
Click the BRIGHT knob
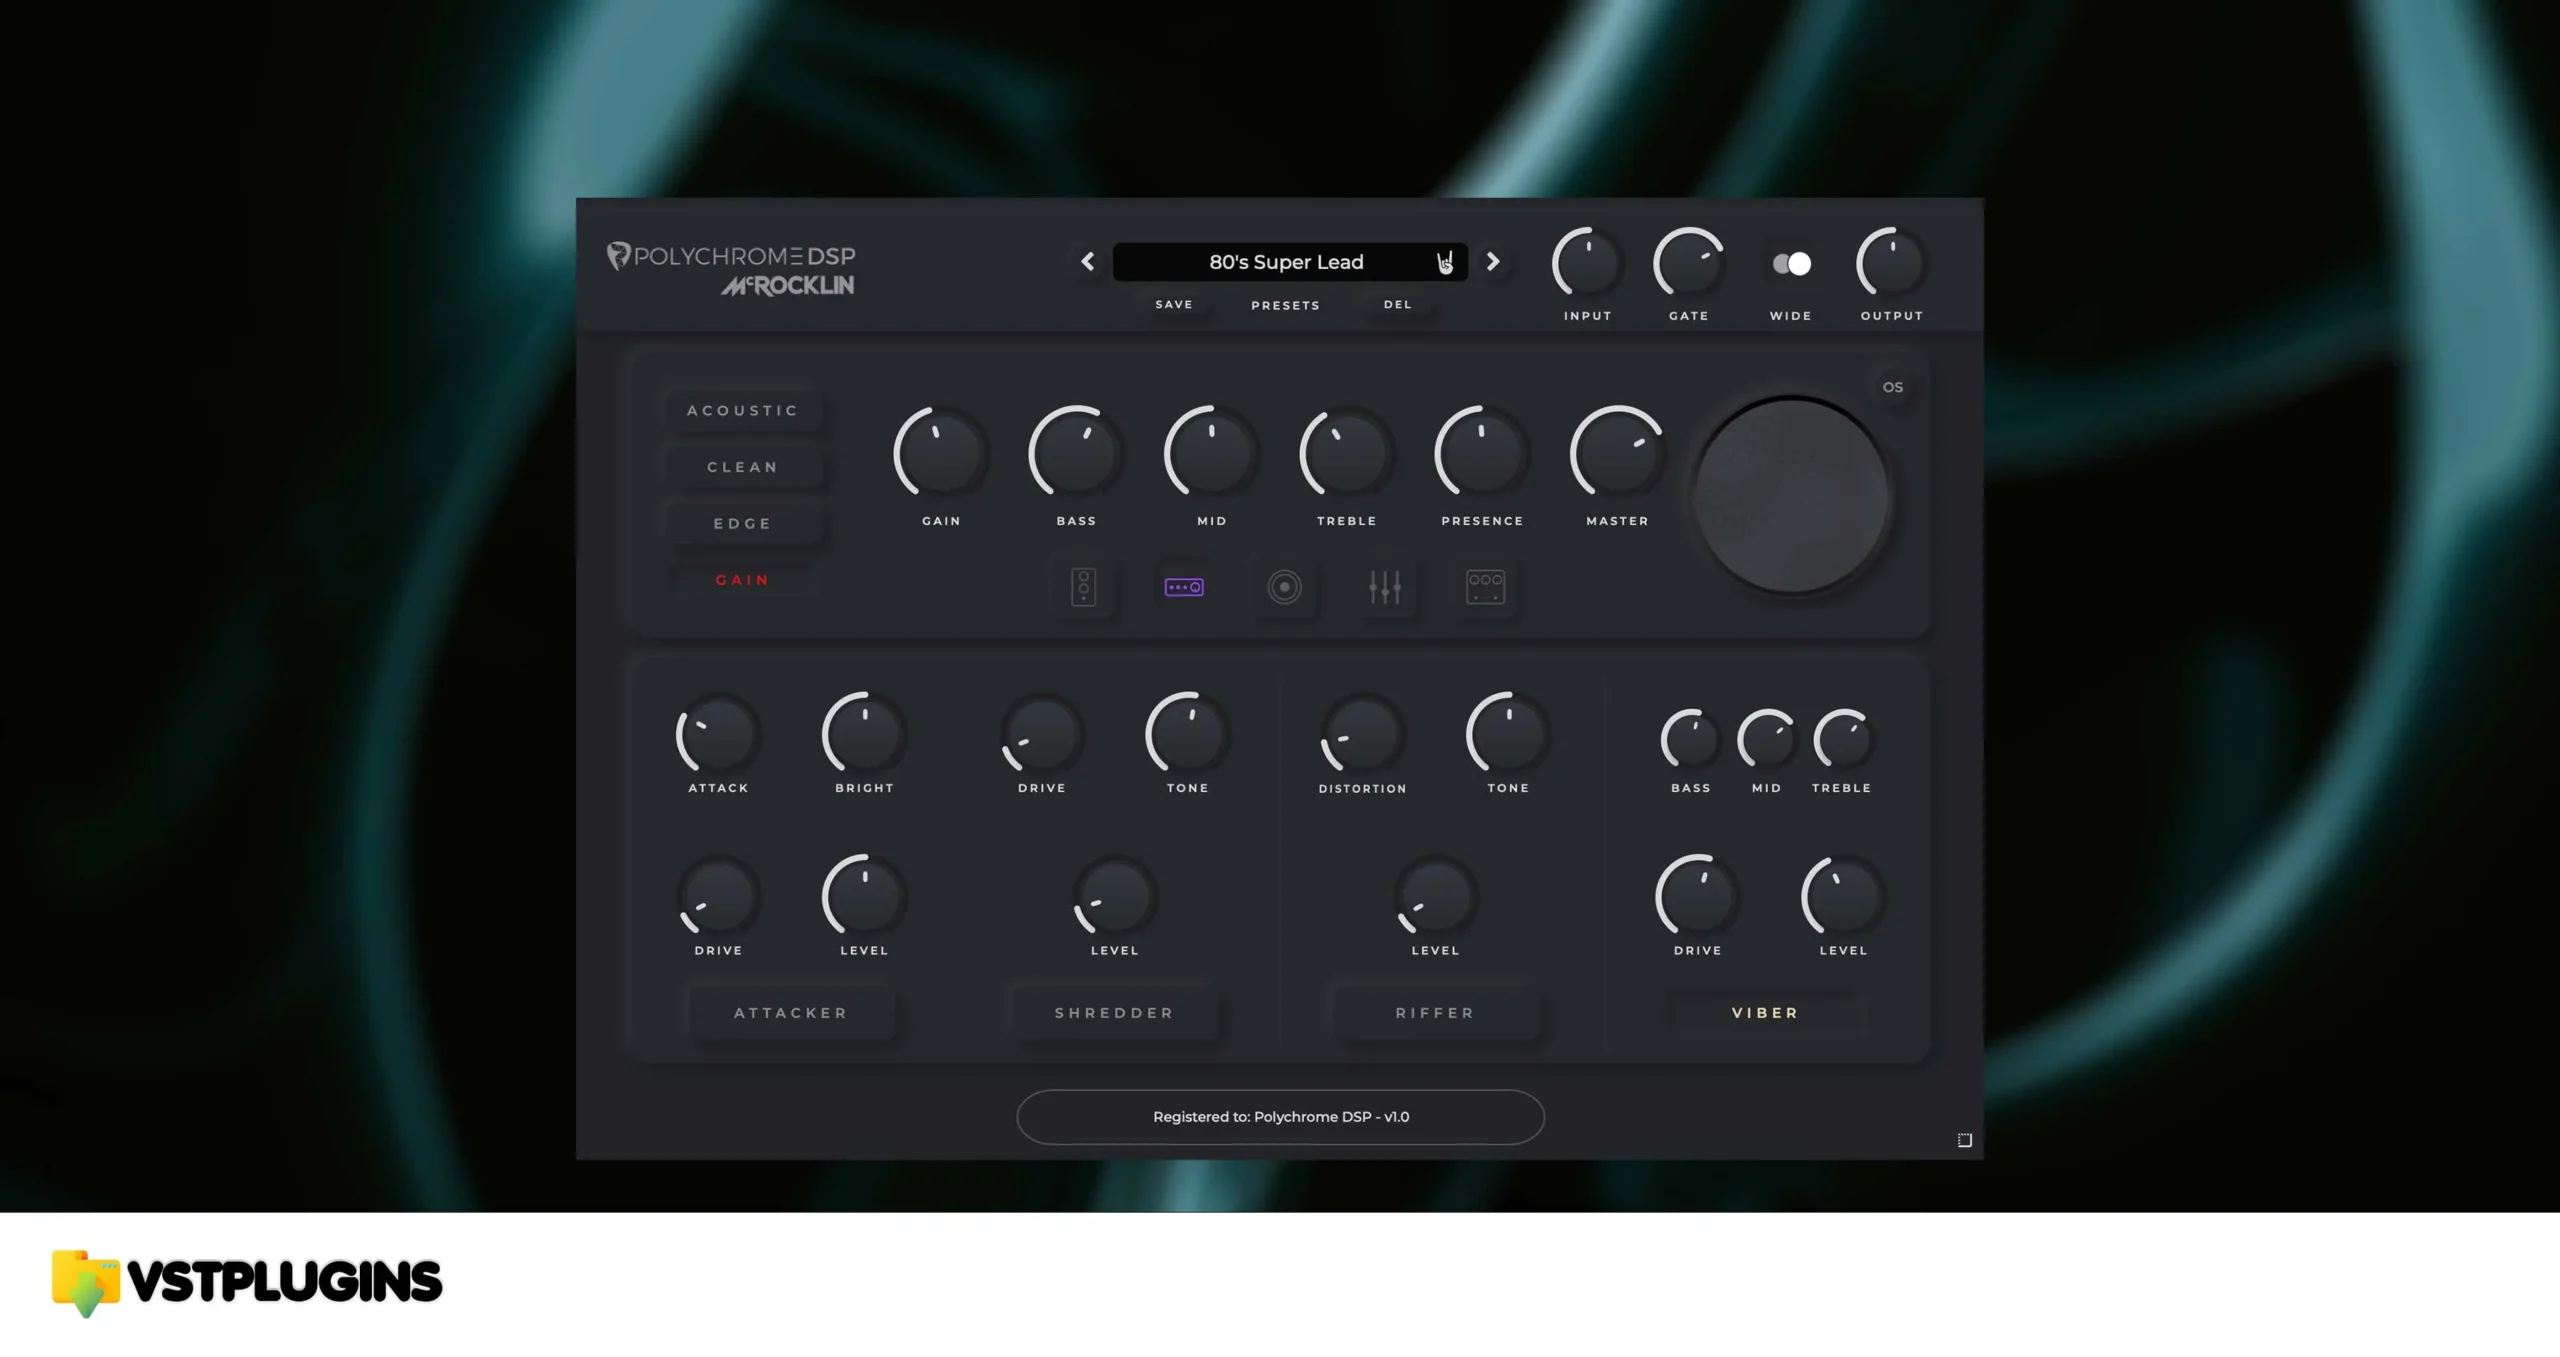point(864,735)
